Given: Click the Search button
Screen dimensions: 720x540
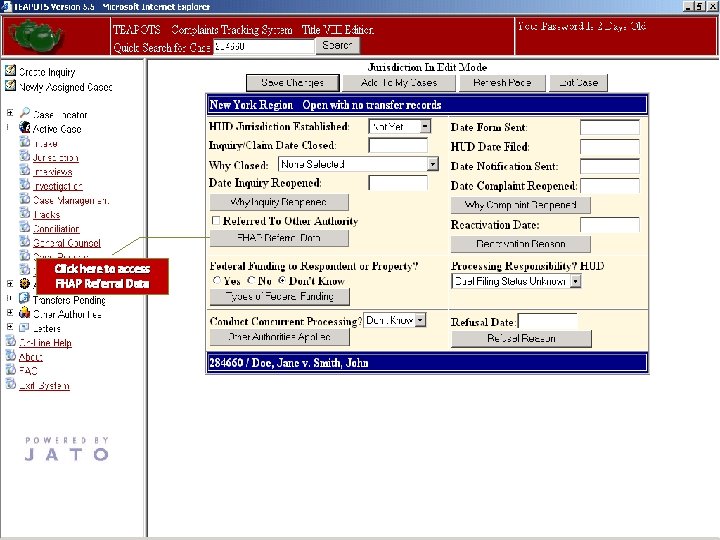Looking at the screenshot, I should click(x=338, y=45).
